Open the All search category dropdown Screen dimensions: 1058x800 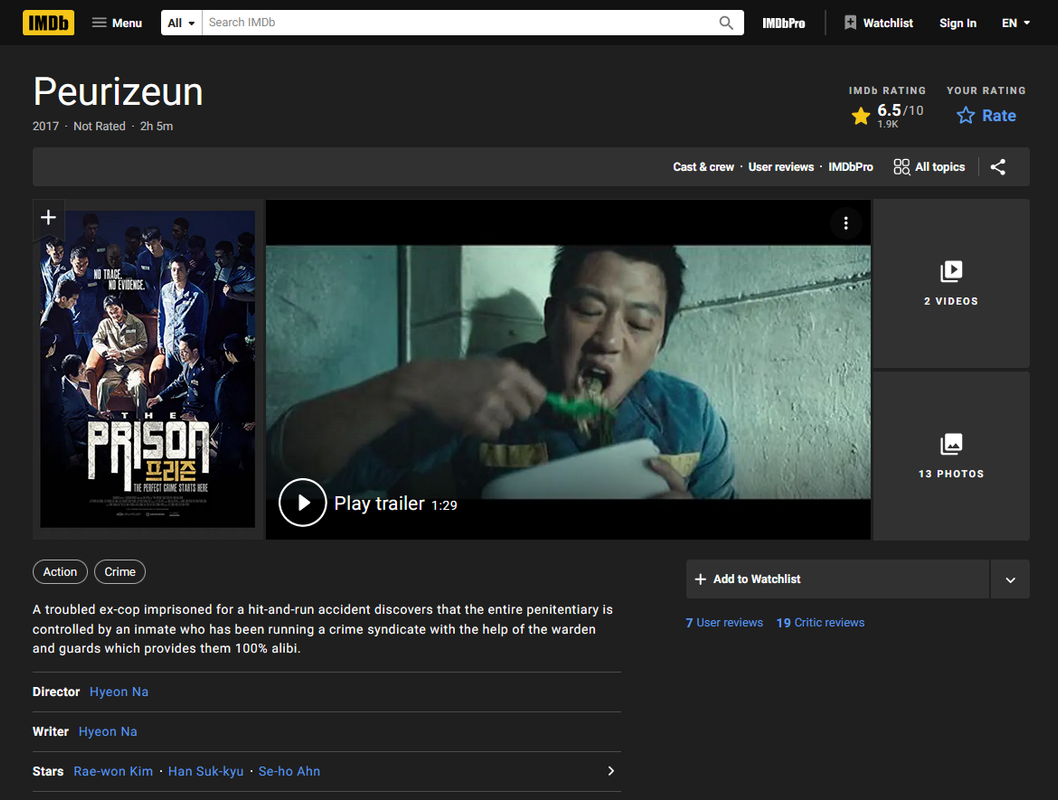click(x=182, y=23)
